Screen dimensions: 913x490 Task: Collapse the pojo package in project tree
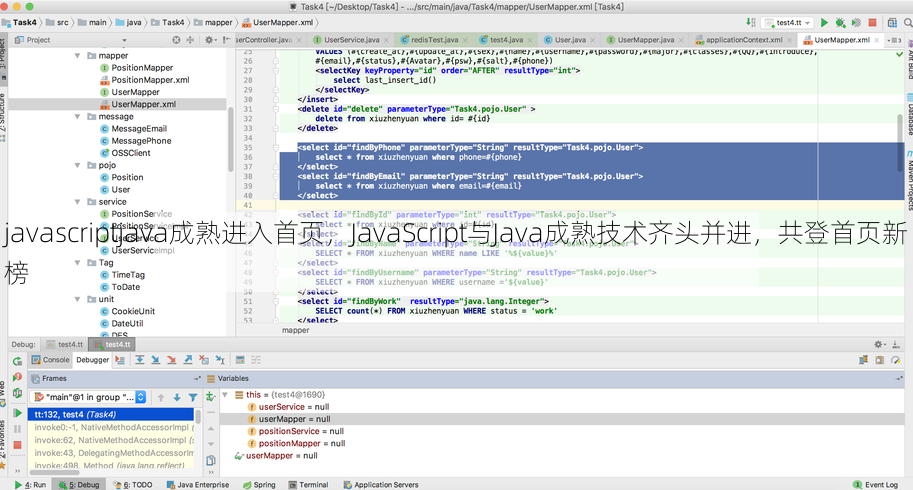pyautogui.click(x=77, y=165)
